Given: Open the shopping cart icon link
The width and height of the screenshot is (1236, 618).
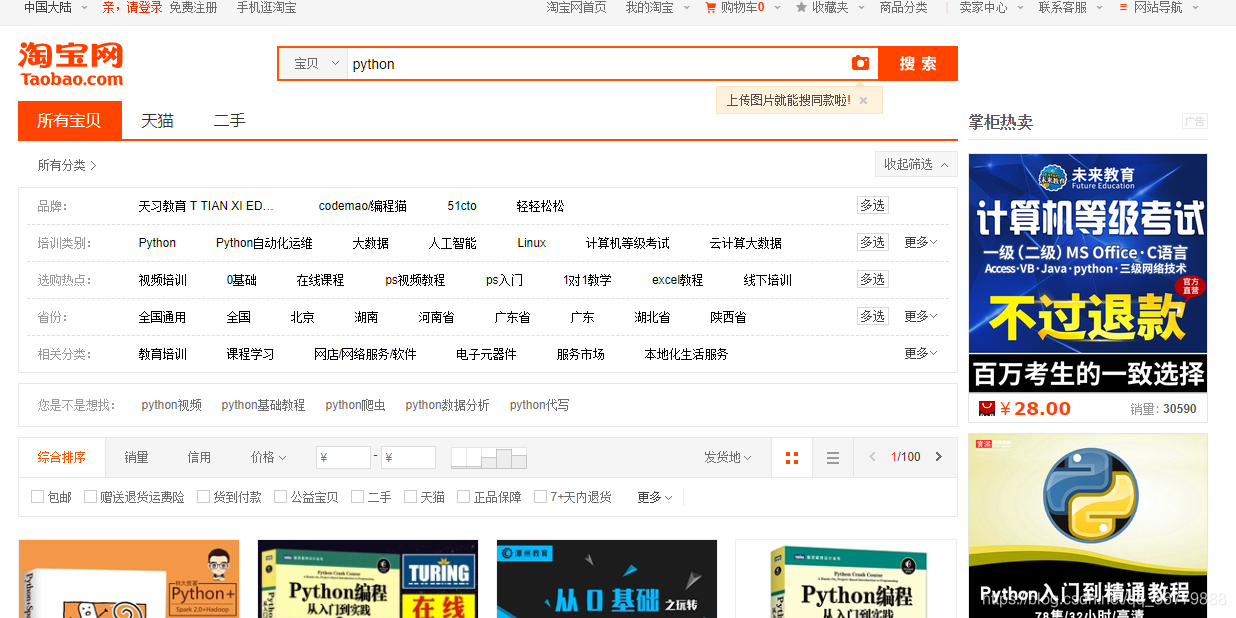Looking at the screenshot, I should [x=711, y=7].
